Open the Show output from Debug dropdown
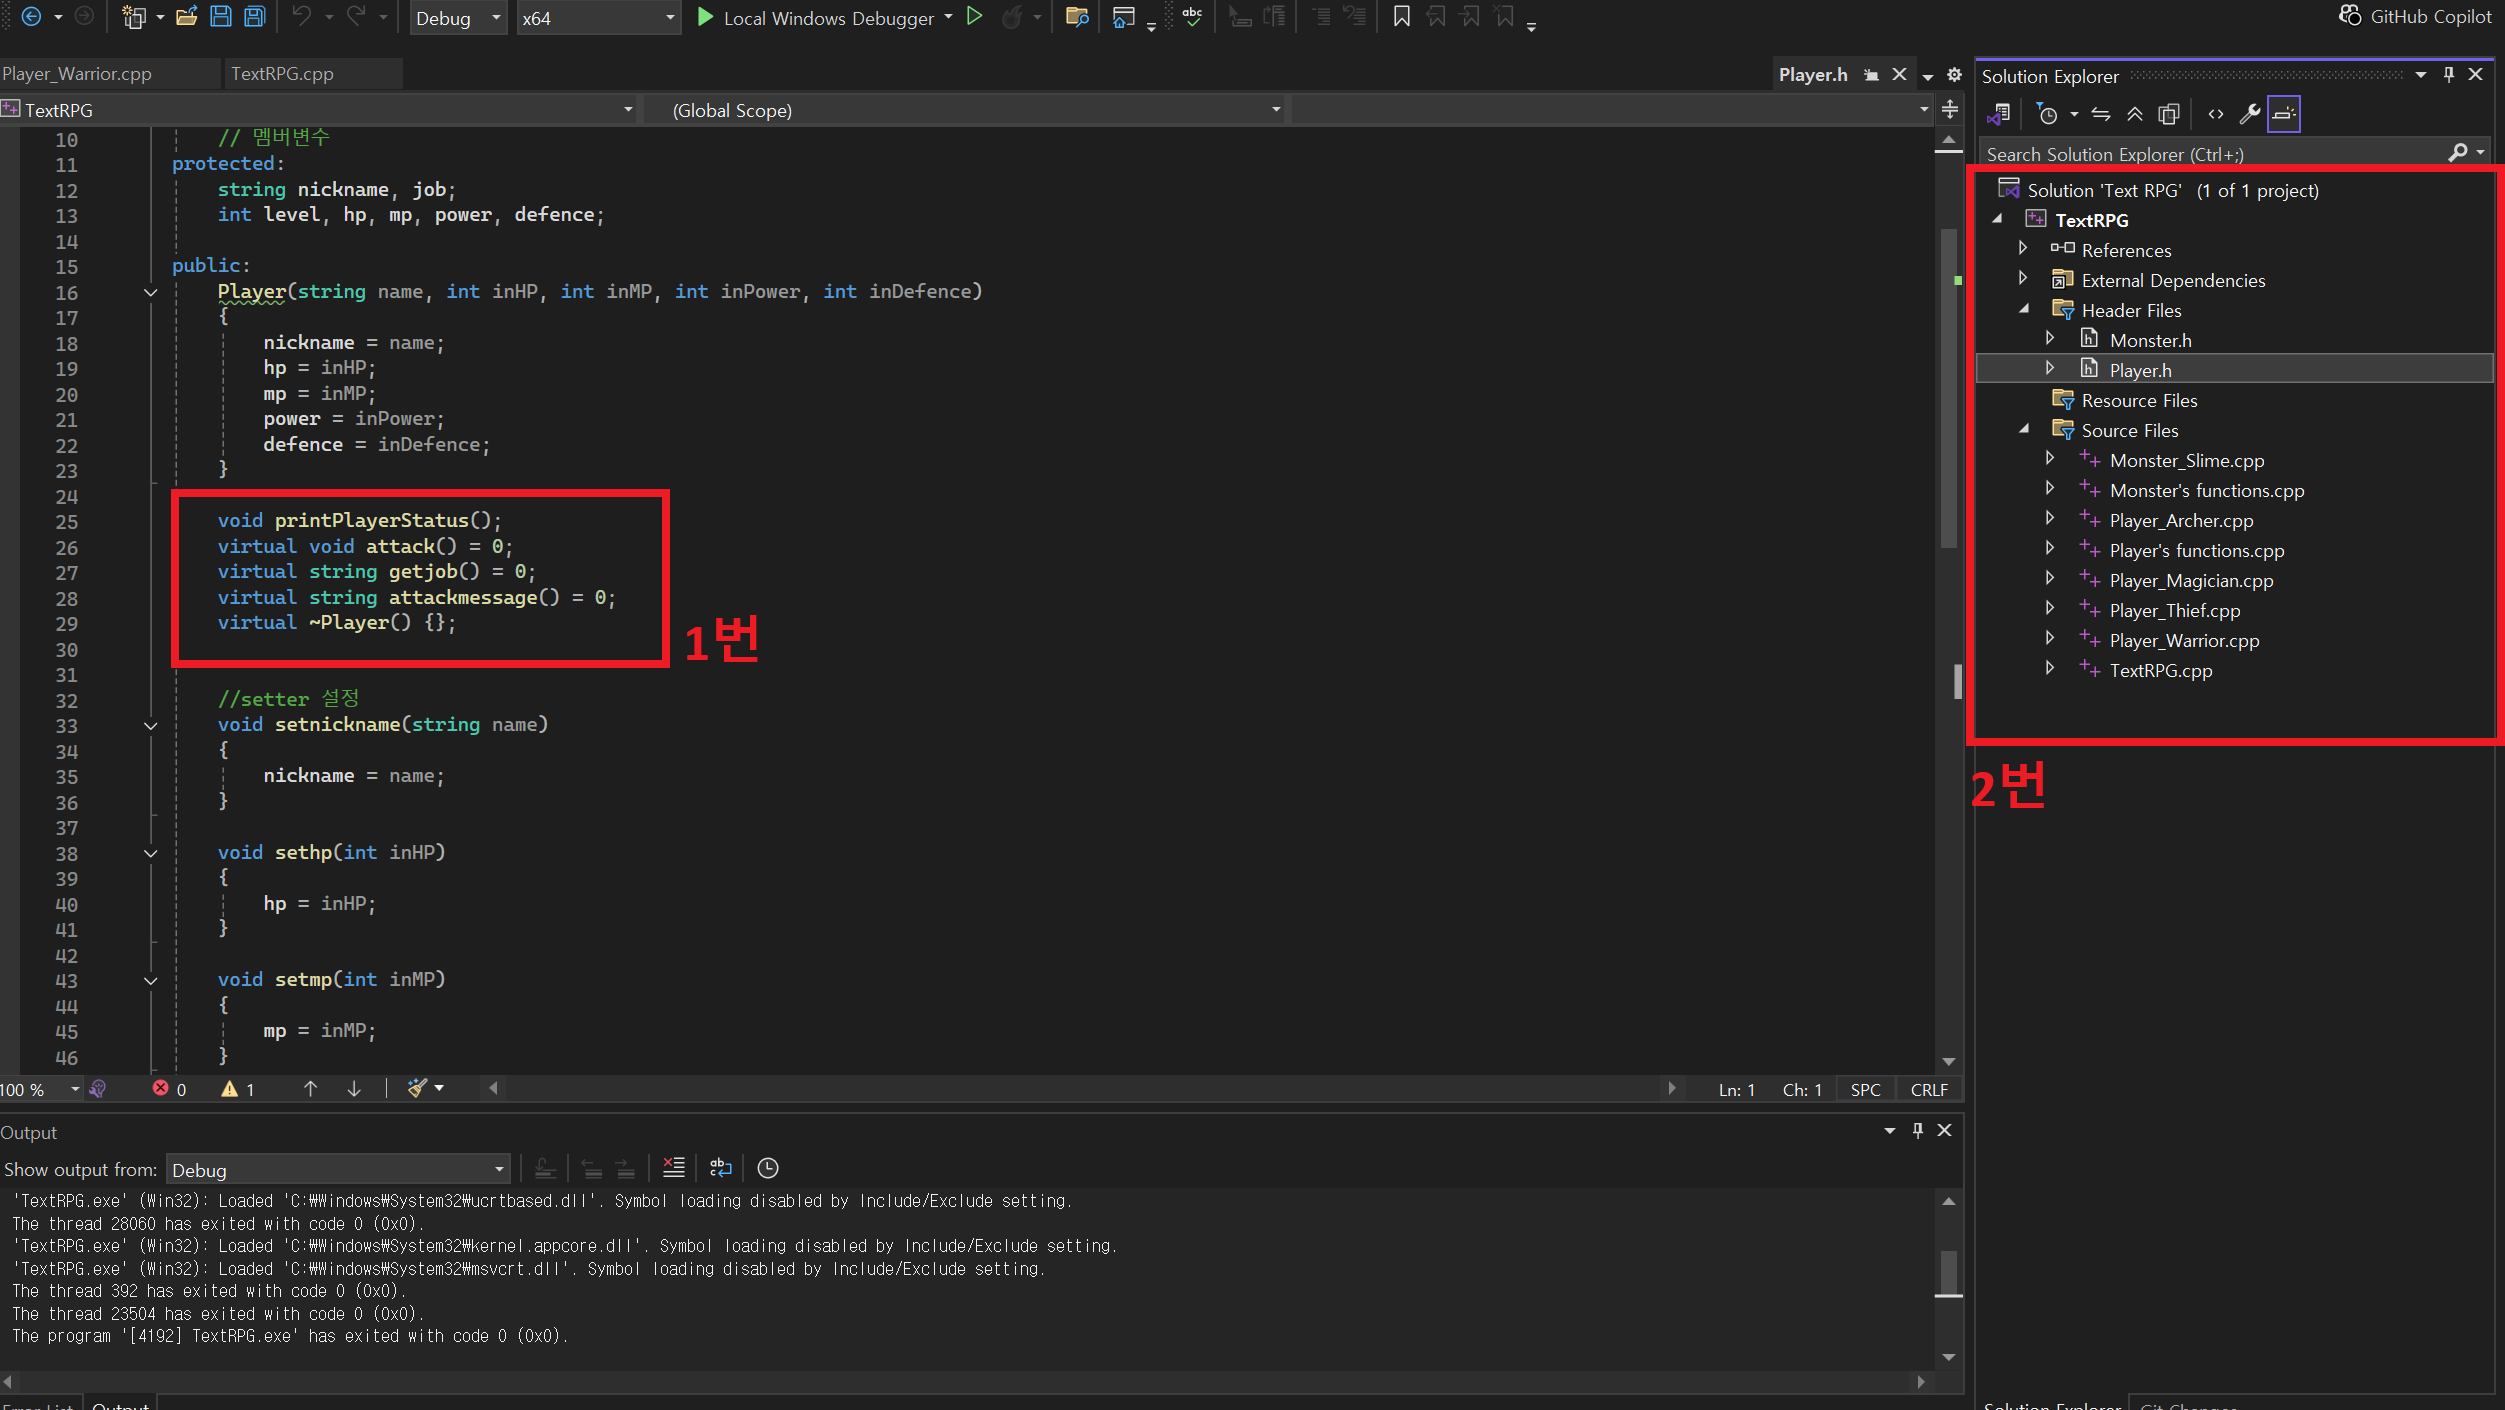The height and width of the screenshot is (1410, 2505). tap(338, 1169)
